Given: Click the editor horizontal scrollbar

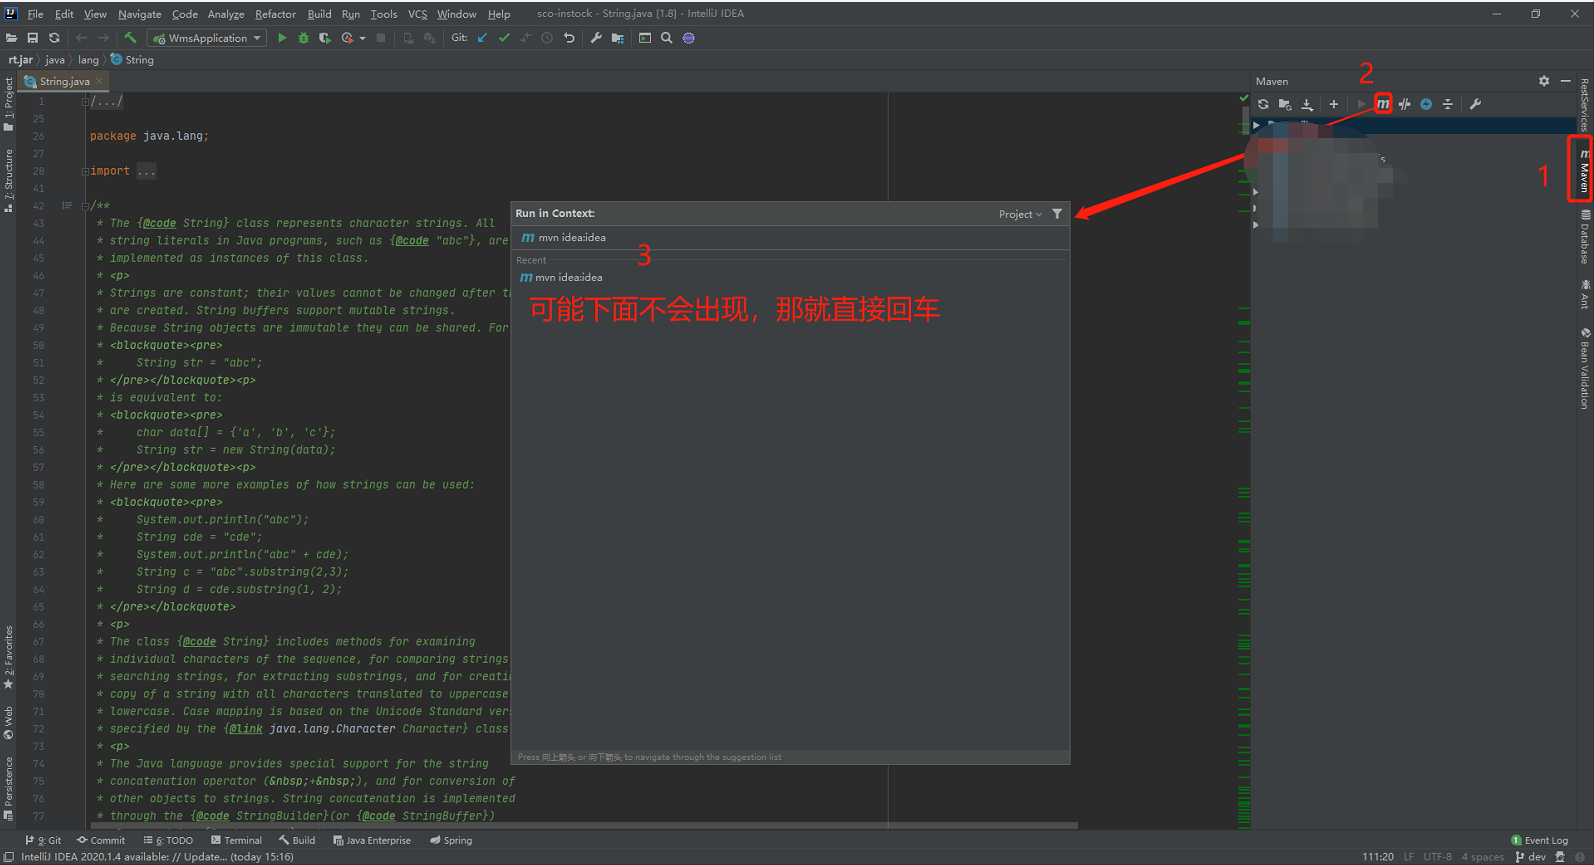Looking at the screenshot, I should pyautogui.click(x=584, y=826).
